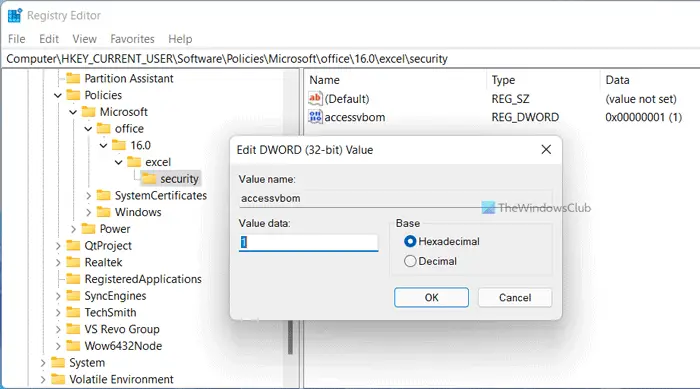Click the 16.0 folder icon

click(x=119, y=145)
